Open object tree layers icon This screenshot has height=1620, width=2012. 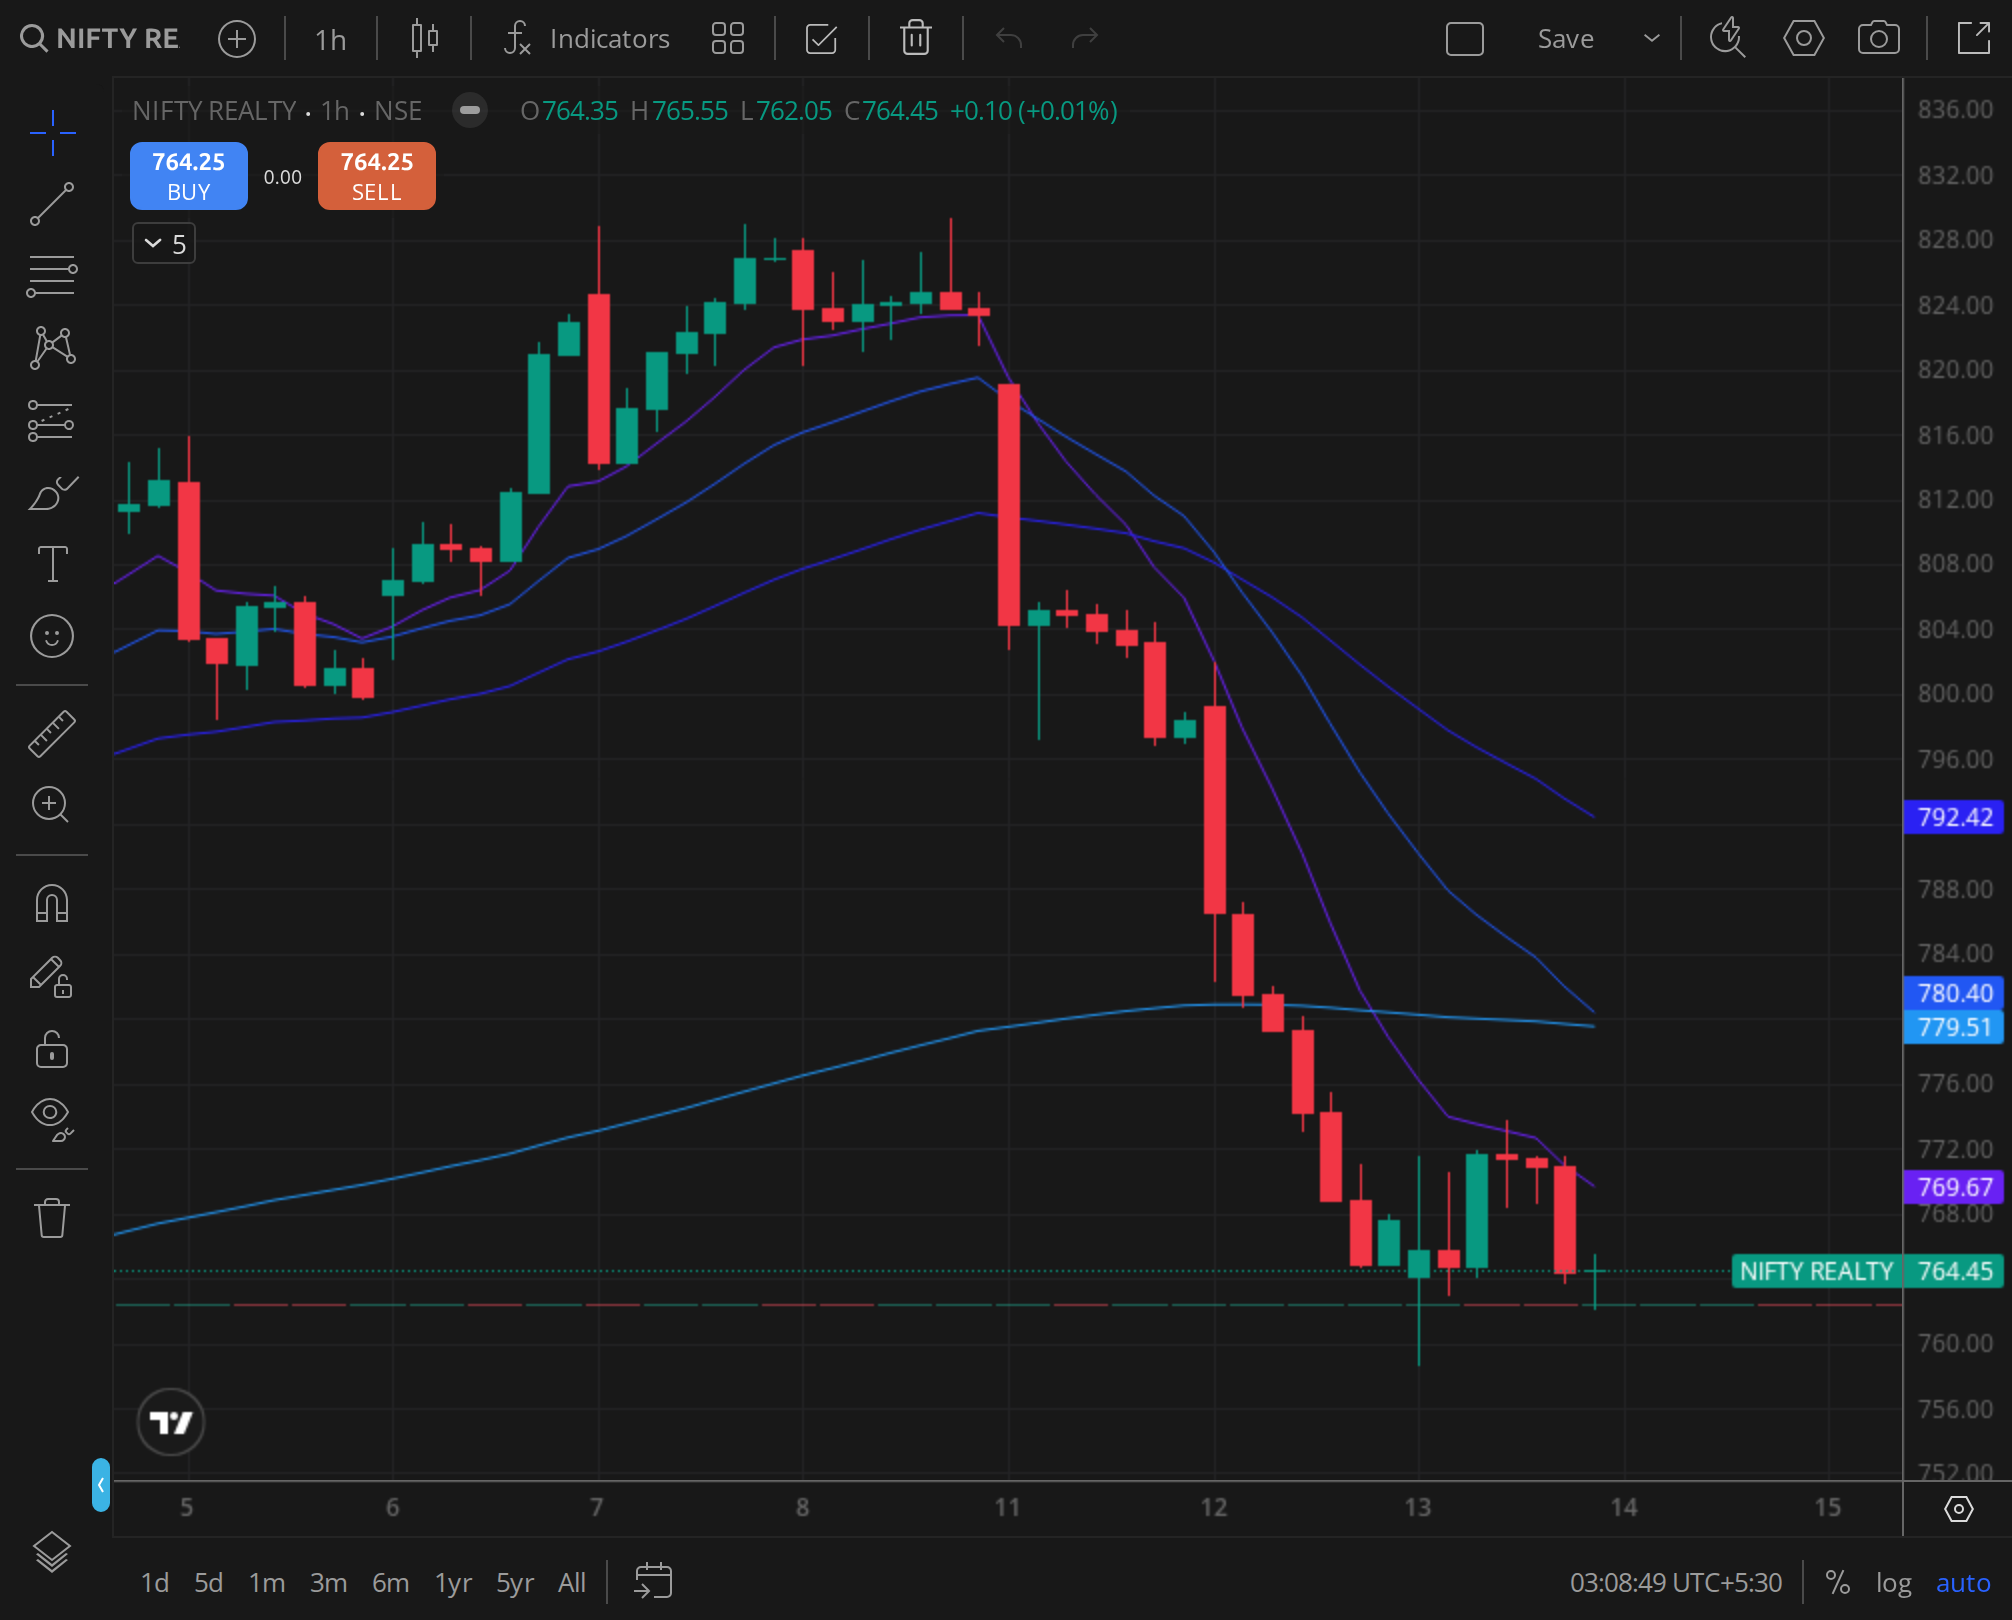[x=52, y=1552]
